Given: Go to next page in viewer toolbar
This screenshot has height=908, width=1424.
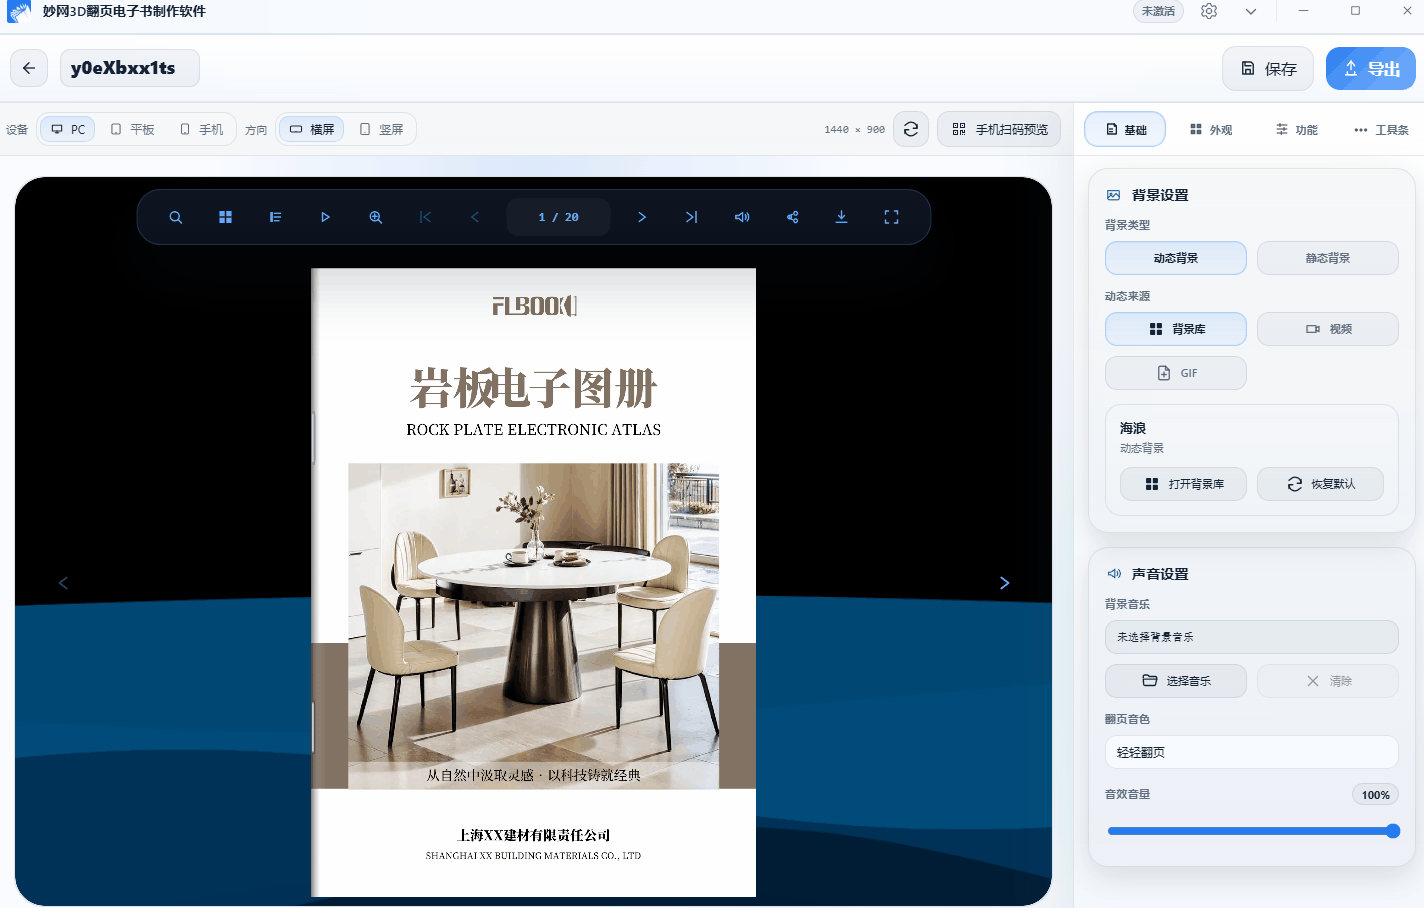Looking at the screenshot, I should point(642,217).
